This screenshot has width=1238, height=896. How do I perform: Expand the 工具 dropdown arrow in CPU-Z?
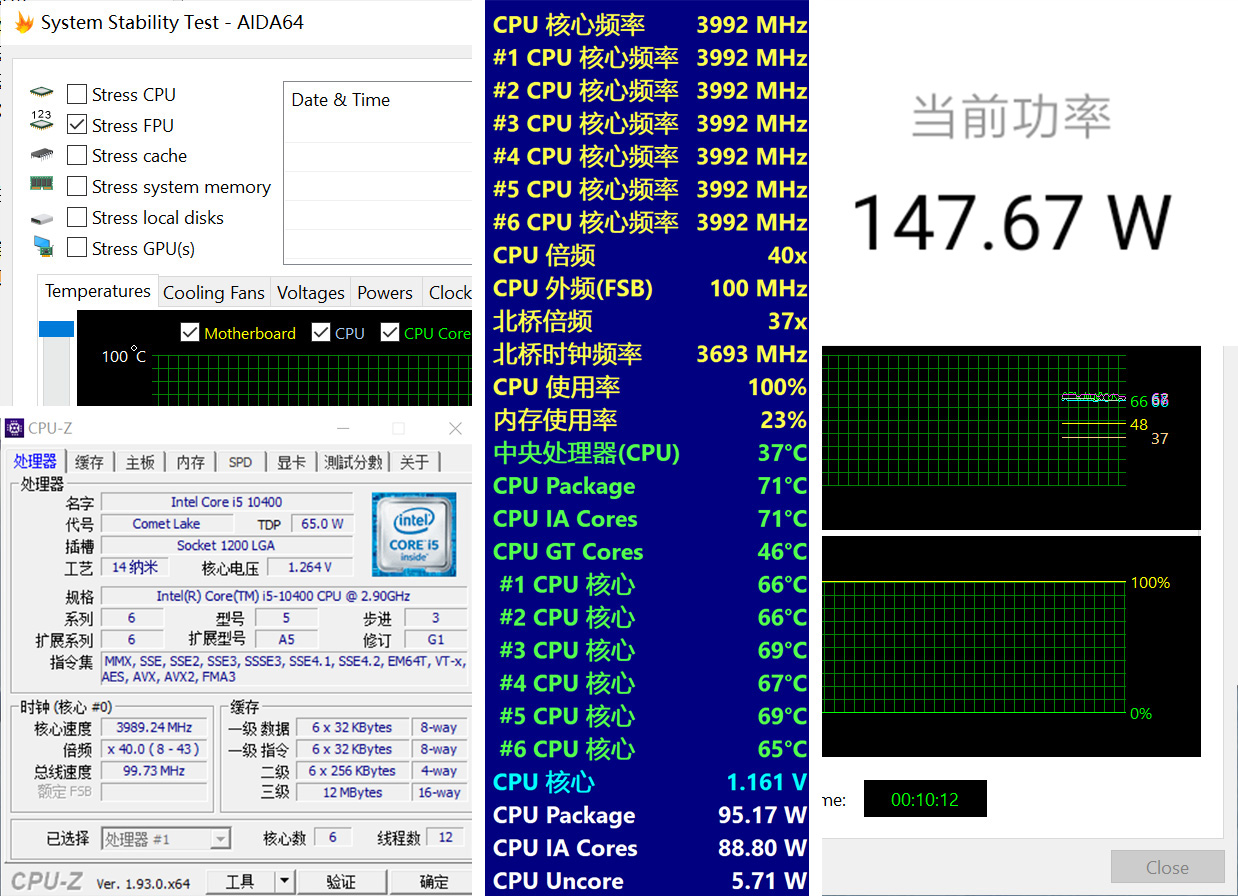pos(284,881)
